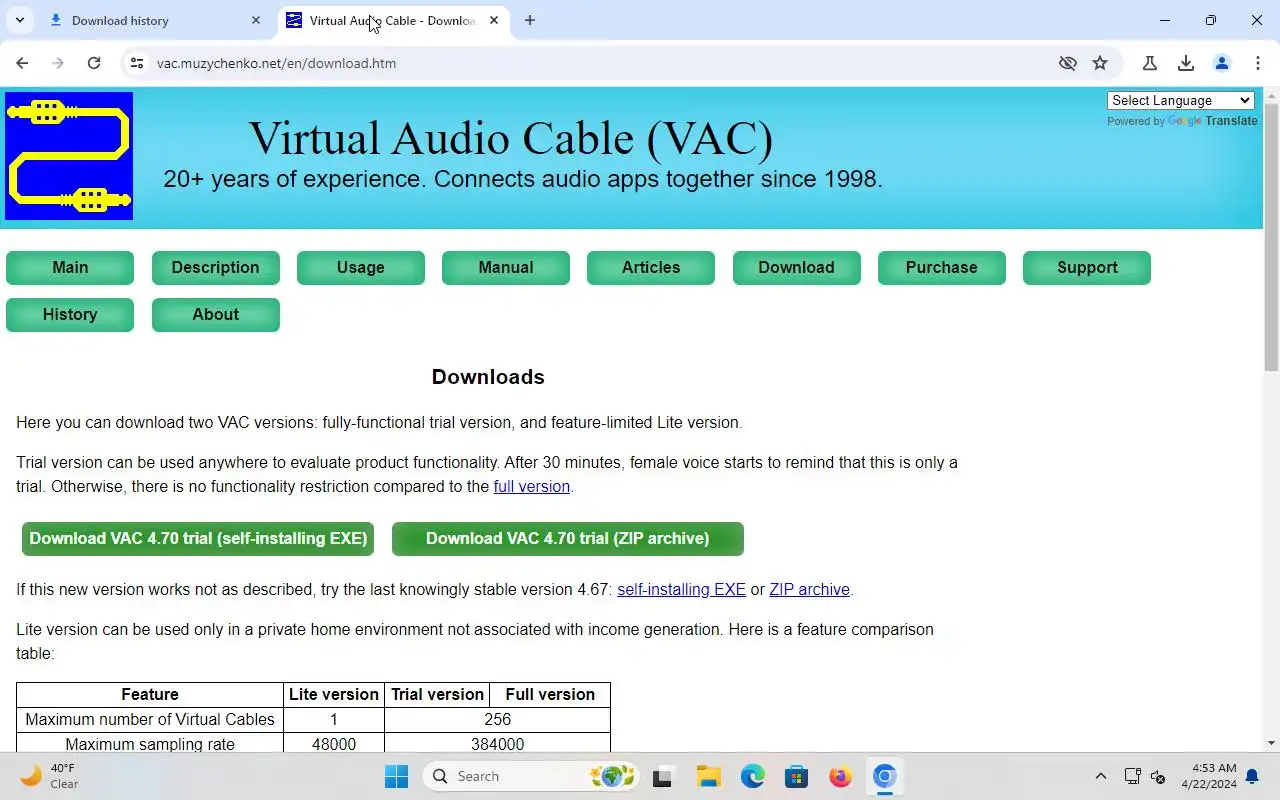Open the browser downloads icon
1280x800 pixels.
1186,63
